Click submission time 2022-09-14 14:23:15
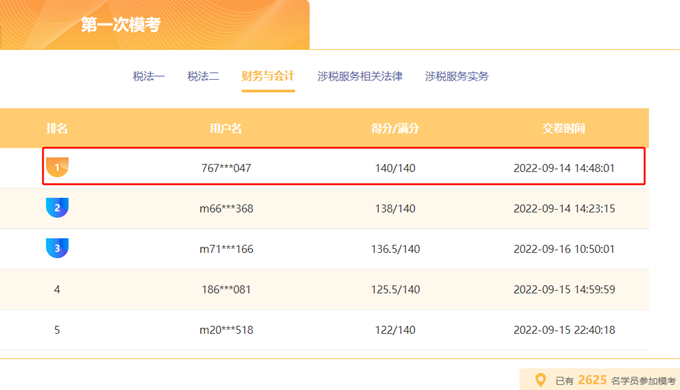The width and height of the screenshot is (680, 390). [564, 209]
